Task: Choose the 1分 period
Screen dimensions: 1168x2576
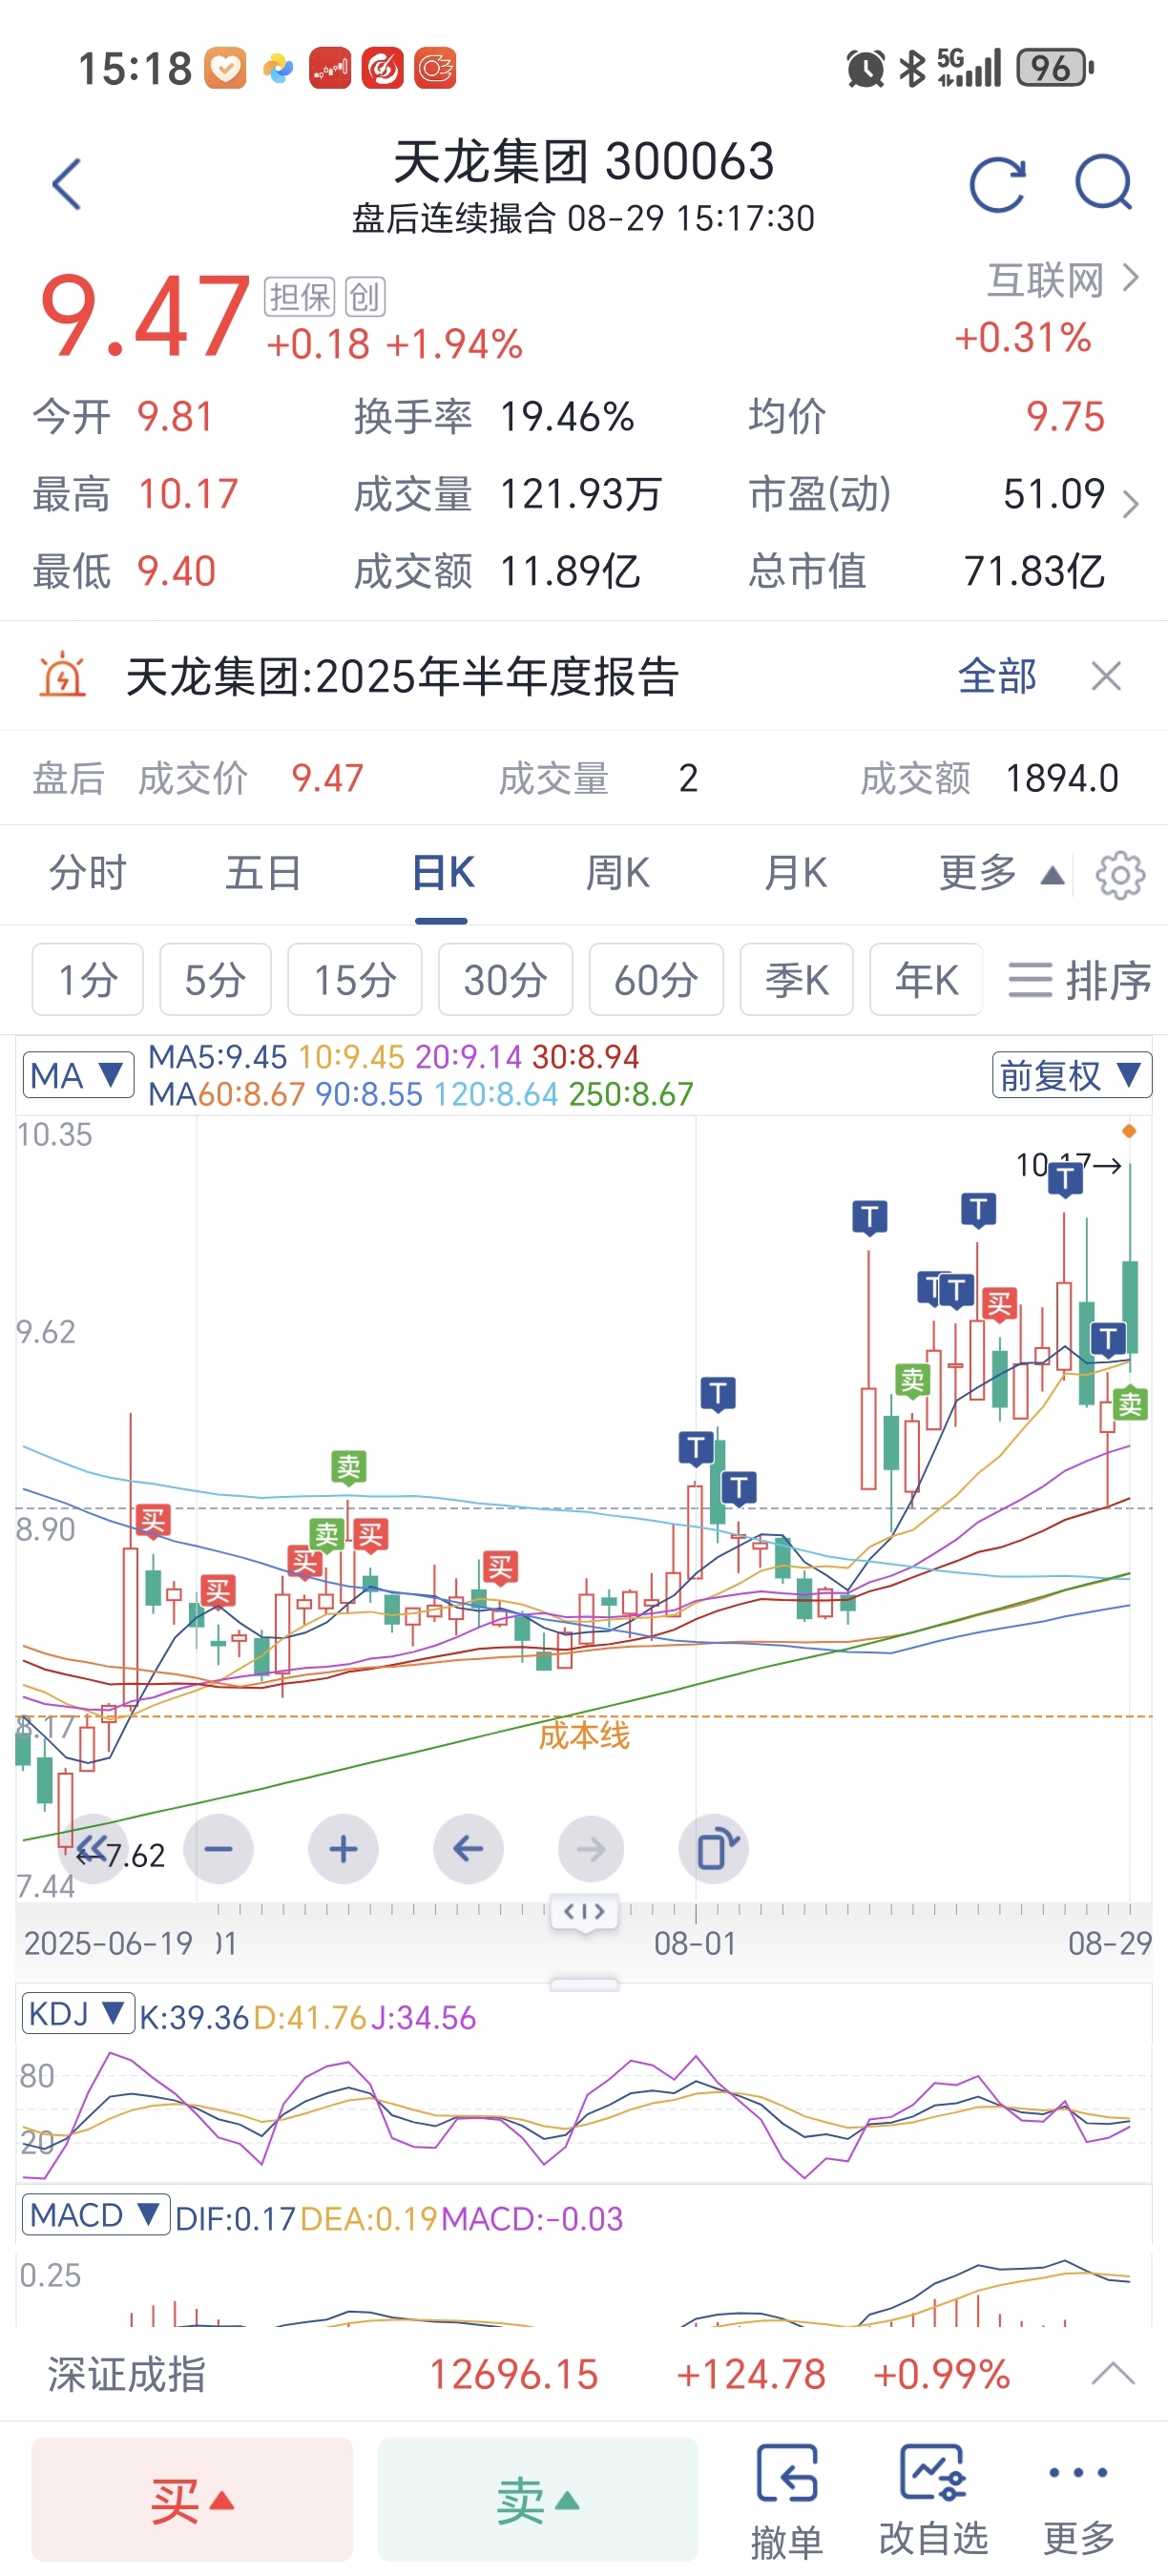Action: coord(88,979)
